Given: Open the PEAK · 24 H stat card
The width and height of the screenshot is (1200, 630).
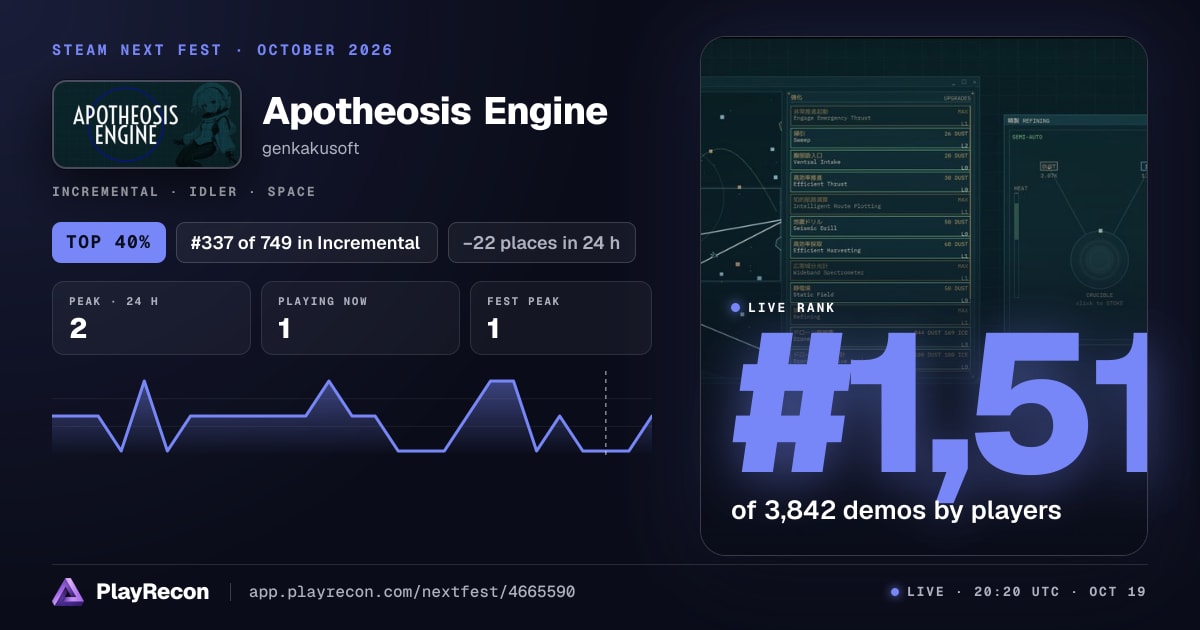Looking at the screenshot, I should coord(151,318).
